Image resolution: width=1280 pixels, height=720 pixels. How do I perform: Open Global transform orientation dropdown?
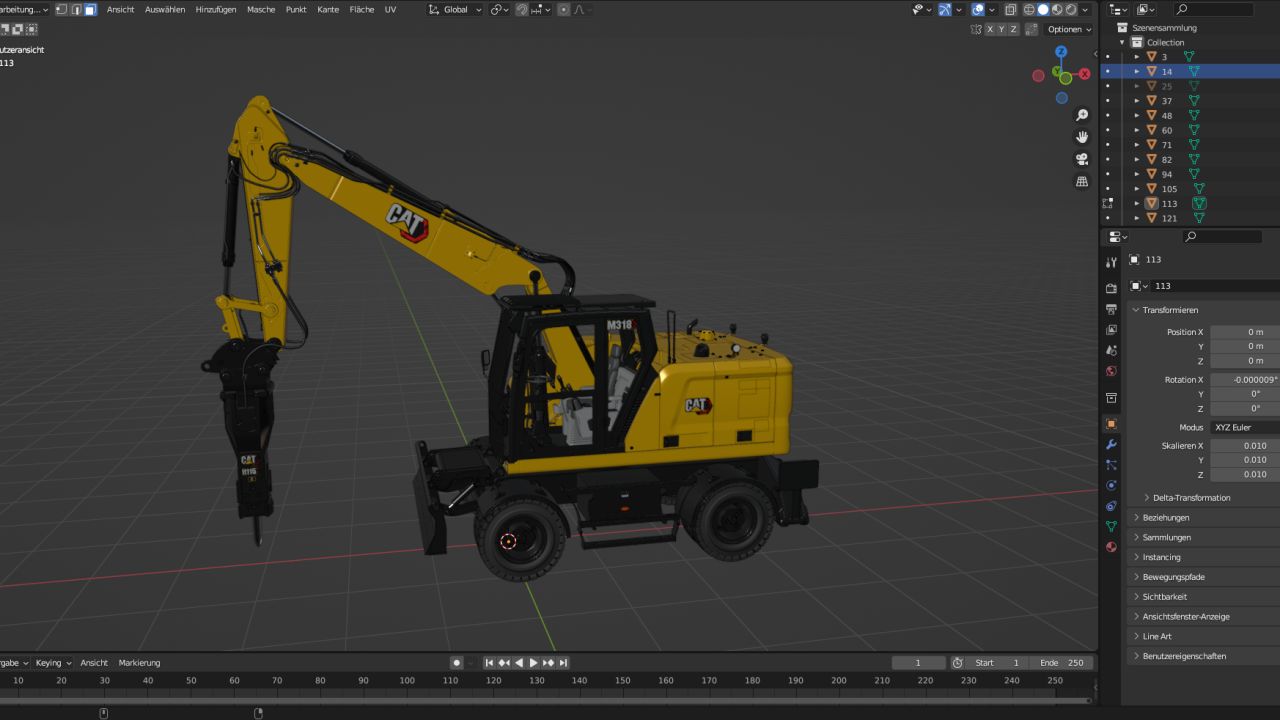[455, 9]
